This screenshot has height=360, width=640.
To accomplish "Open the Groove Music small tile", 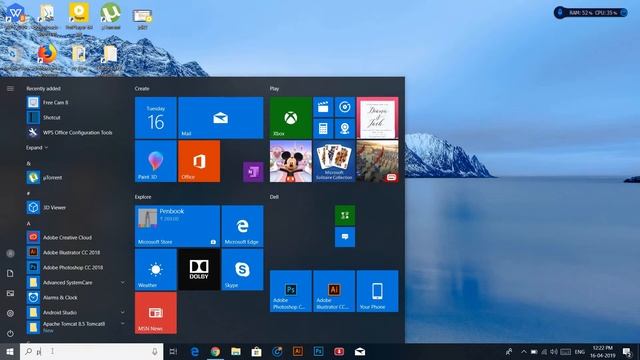I will point(345,107).
